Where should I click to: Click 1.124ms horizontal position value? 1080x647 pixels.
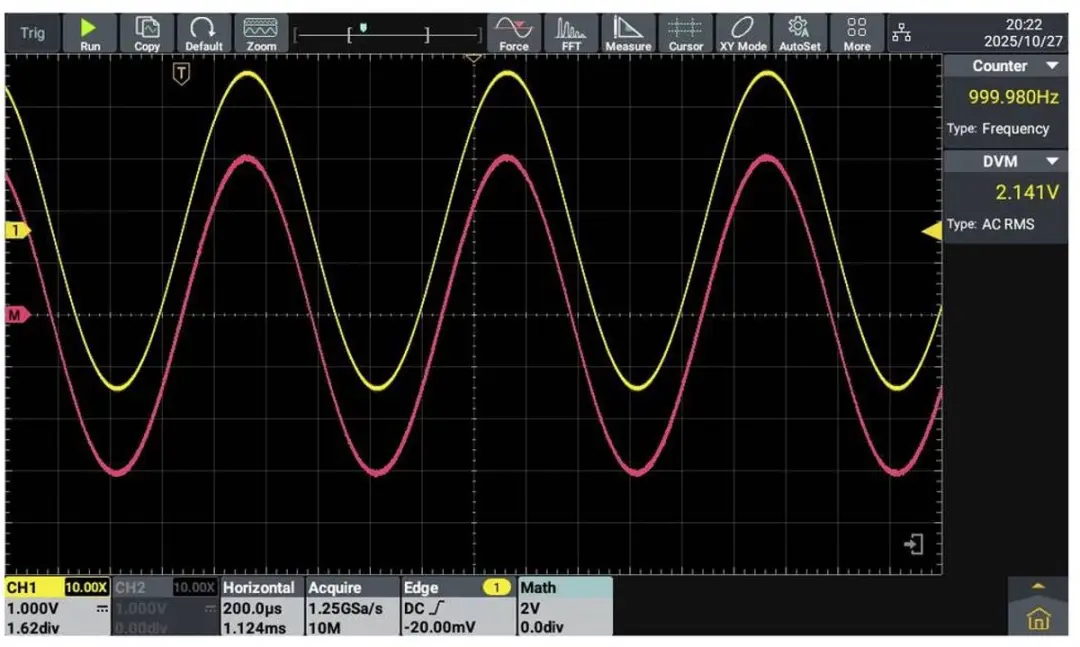254,628
